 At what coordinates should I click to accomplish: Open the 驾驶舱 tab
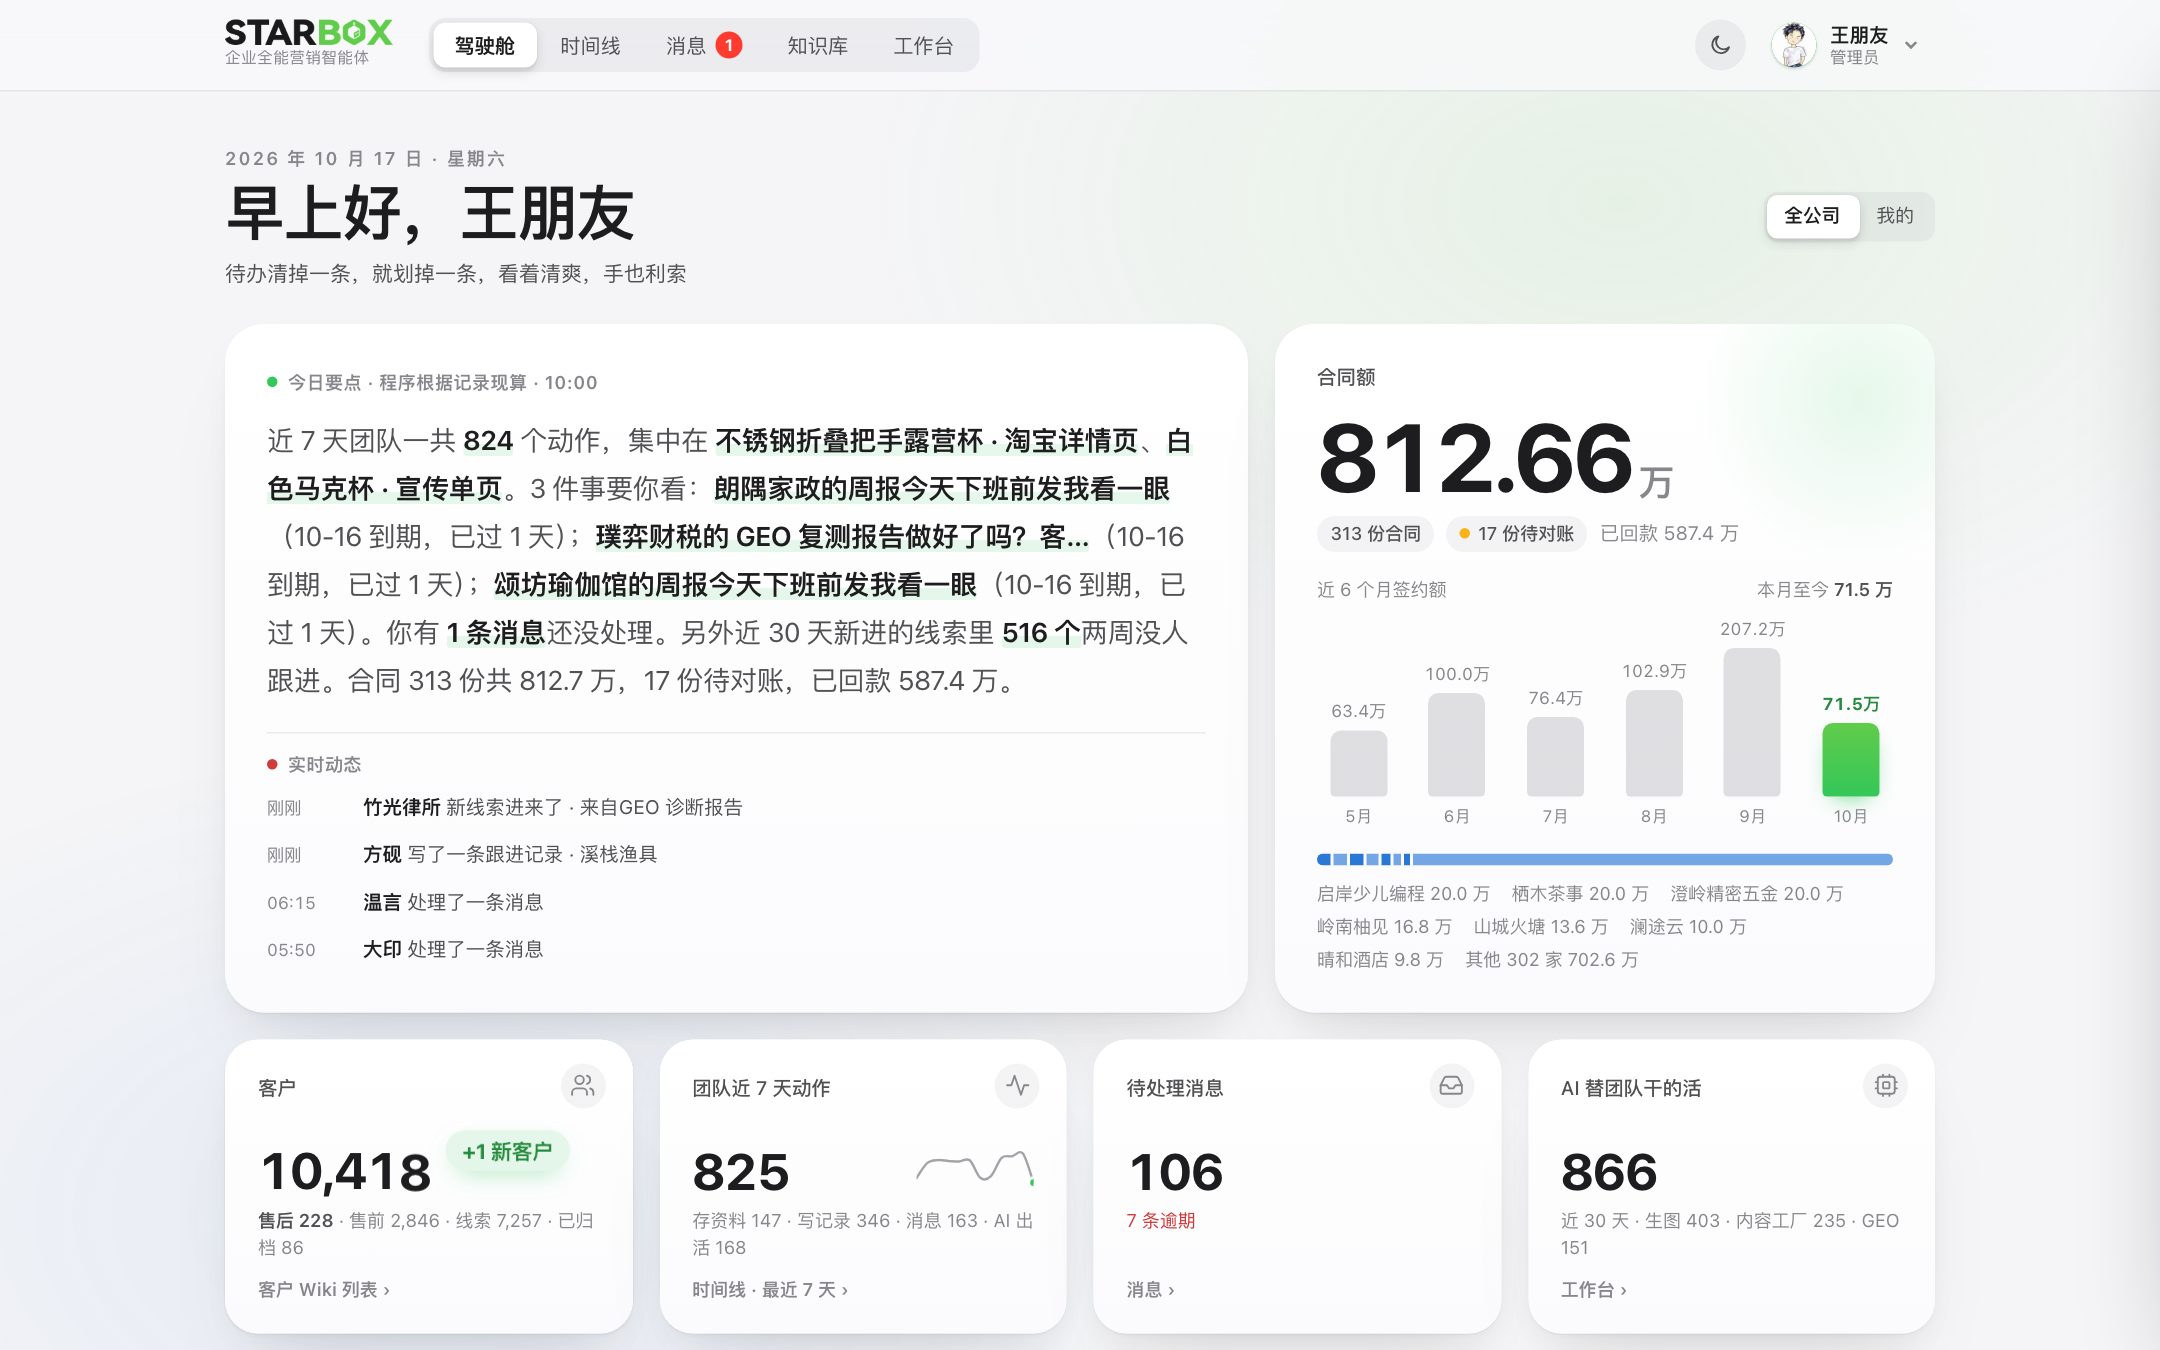pyautogui.click(x=485, y=46)
